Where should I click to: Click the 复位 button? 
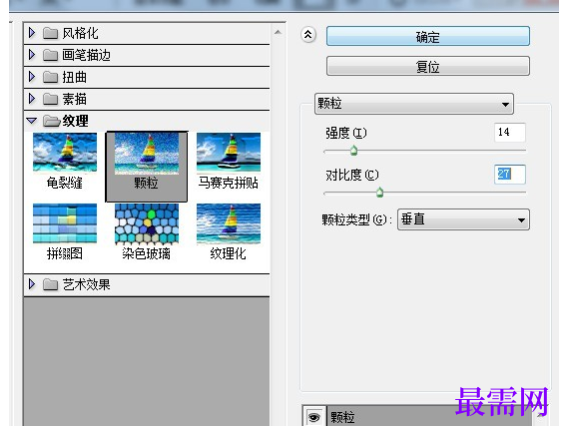tap(428, 66)
